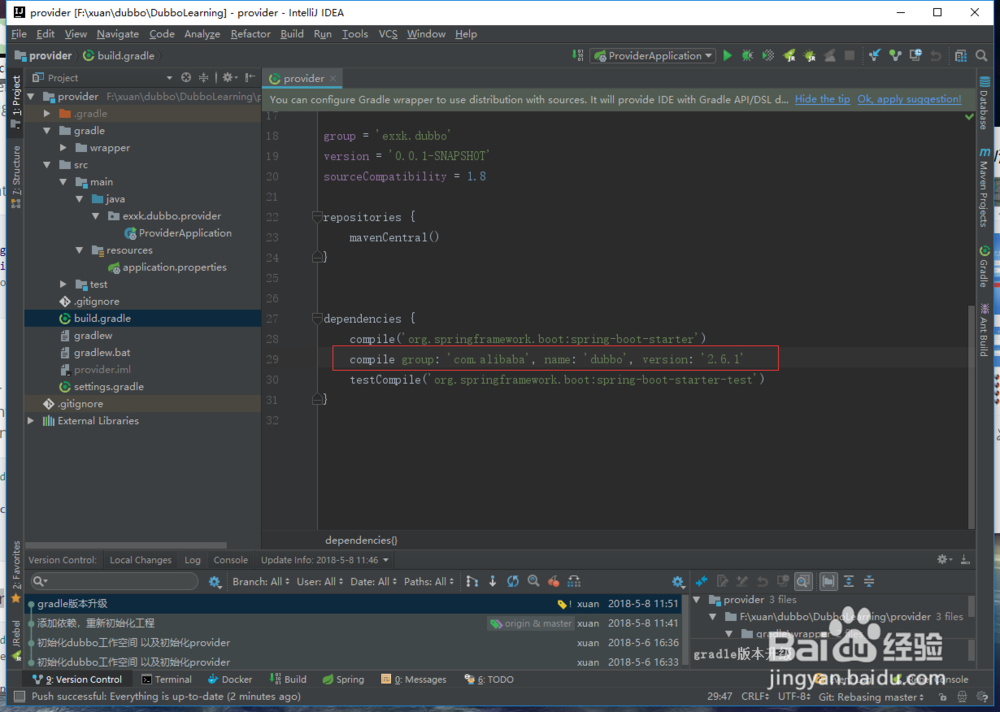Toggle Preview Diff in commit details toolbar

point(804,581)
